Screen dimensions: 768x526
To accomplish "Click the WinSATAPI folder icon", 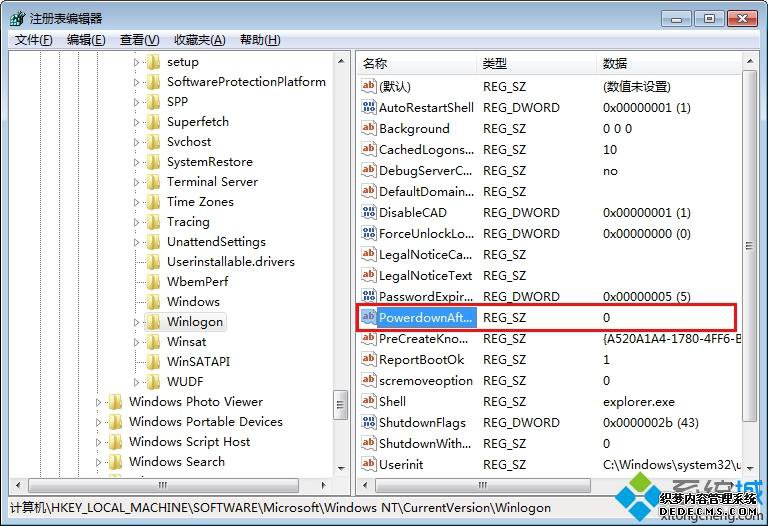I will pyautogui.click(x=153, y=362).
